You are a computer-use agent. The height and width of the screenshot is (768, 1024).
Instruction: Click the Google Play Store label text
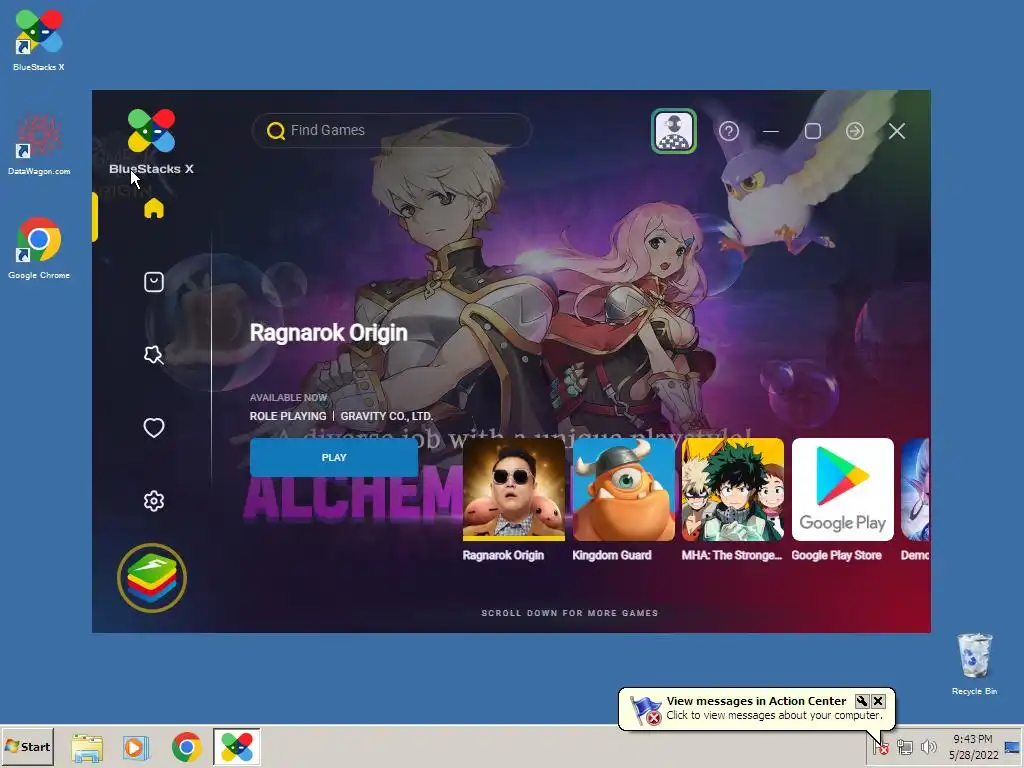(x=837, y=555)
